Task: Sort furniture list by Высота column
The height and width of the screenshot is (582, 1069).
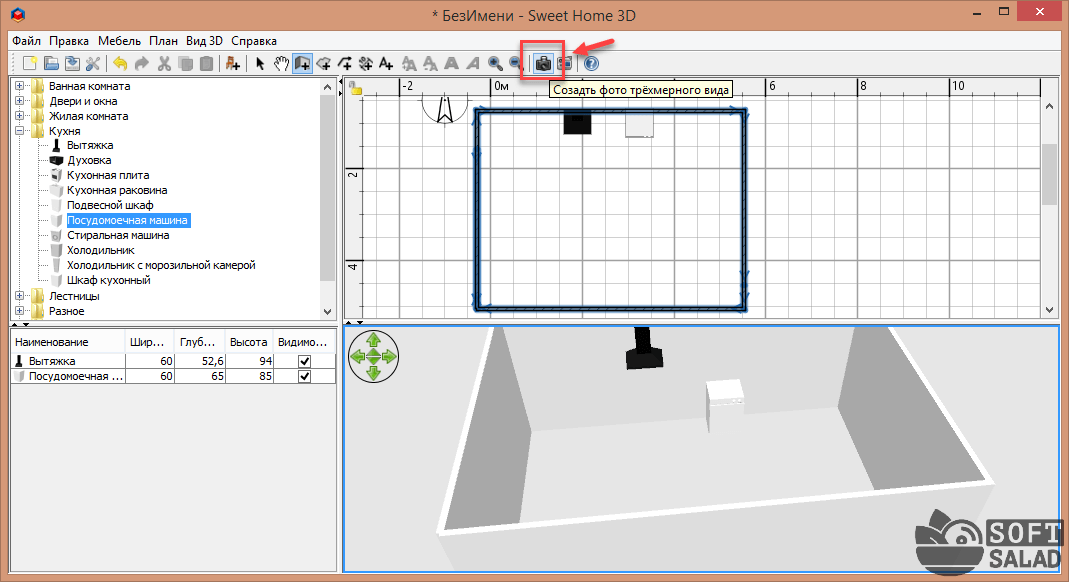Action: pos(248,342)
